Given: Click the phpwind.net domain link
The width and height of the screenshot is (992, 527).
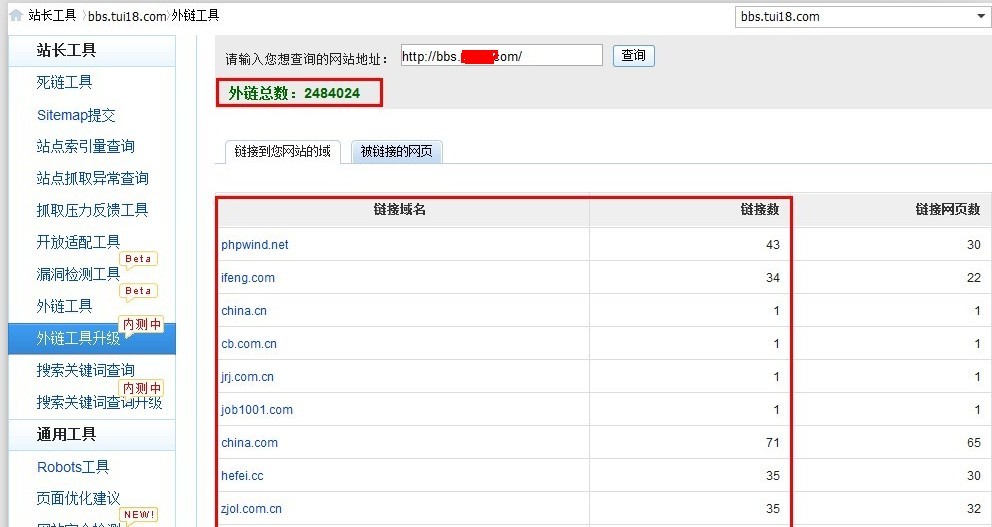Looking at the screenshot, I should coord(254,245).
